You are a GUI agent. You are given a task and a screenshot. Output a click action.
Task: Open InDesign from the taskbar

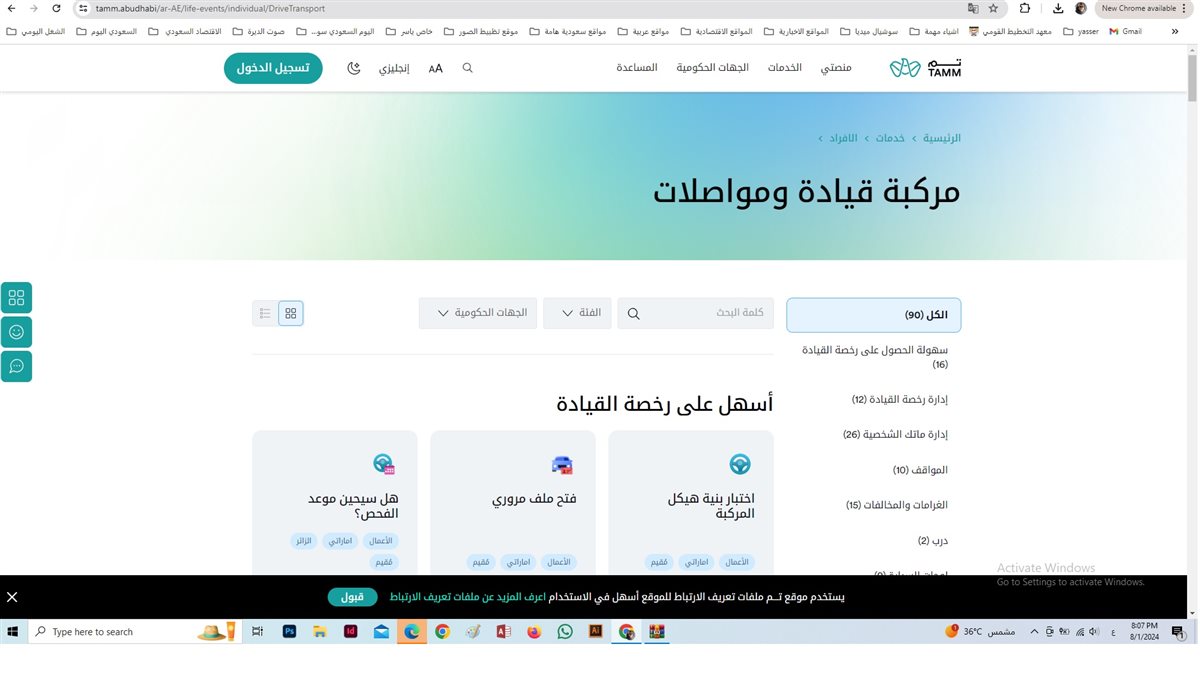351,632
